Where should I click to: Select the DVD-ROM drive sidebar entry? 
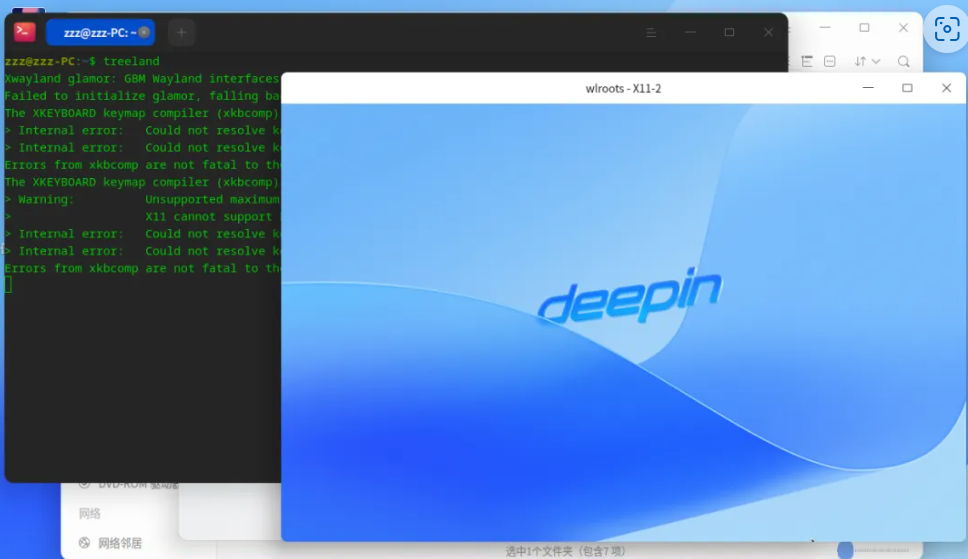[128, 484]
